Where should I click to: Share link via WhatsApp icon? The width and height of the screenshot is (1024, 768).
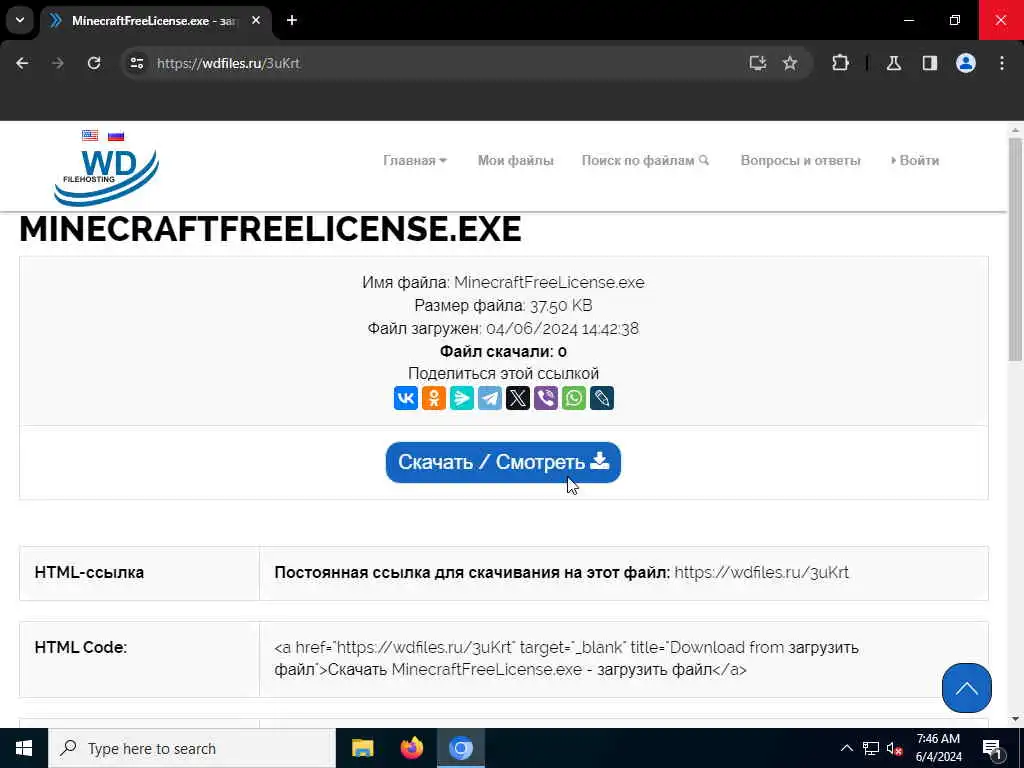click(x=574, y=398)
